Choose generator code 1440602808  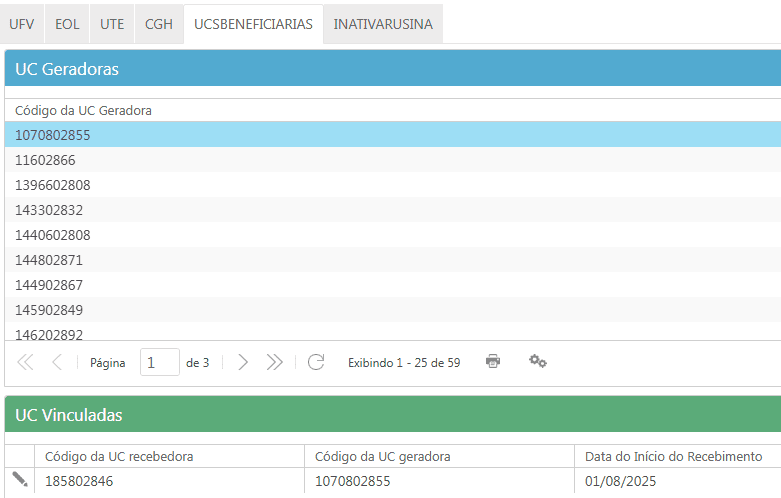pyautogui.click(x=52, y=235)
